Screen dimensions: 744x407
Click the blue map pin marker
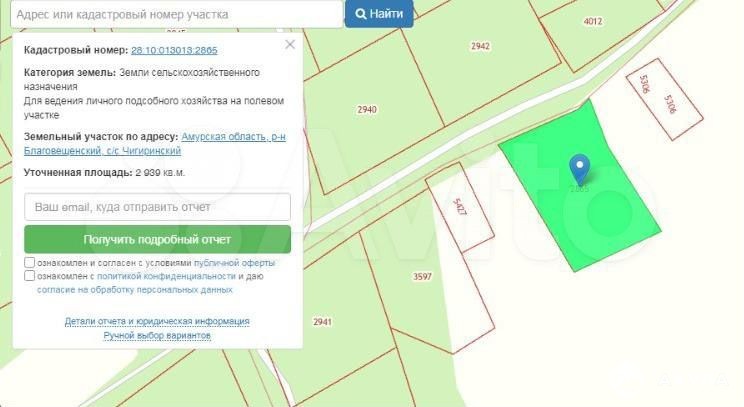(579, 168)
